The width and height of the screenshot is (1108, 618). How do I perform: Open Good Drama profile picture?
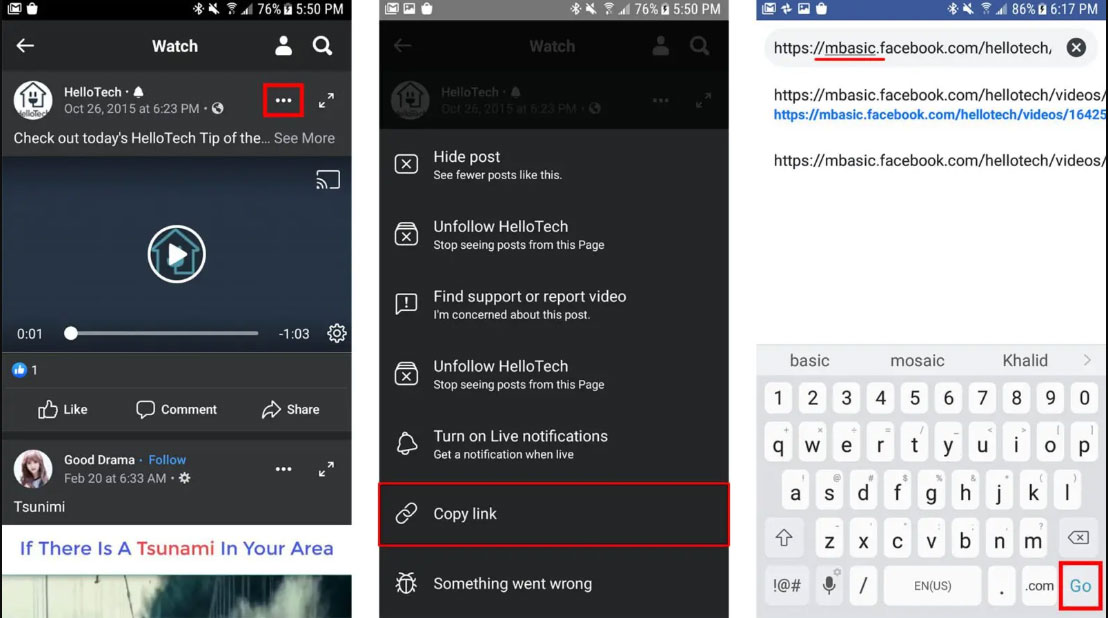[33, 469]
